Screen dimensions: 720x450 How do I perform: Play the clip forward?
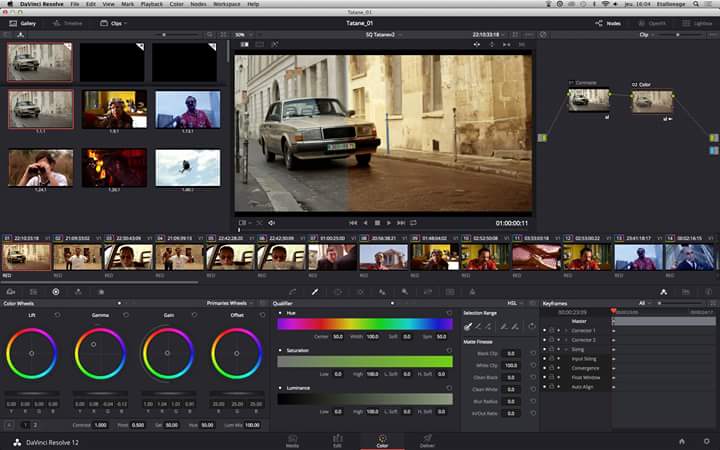389,223
